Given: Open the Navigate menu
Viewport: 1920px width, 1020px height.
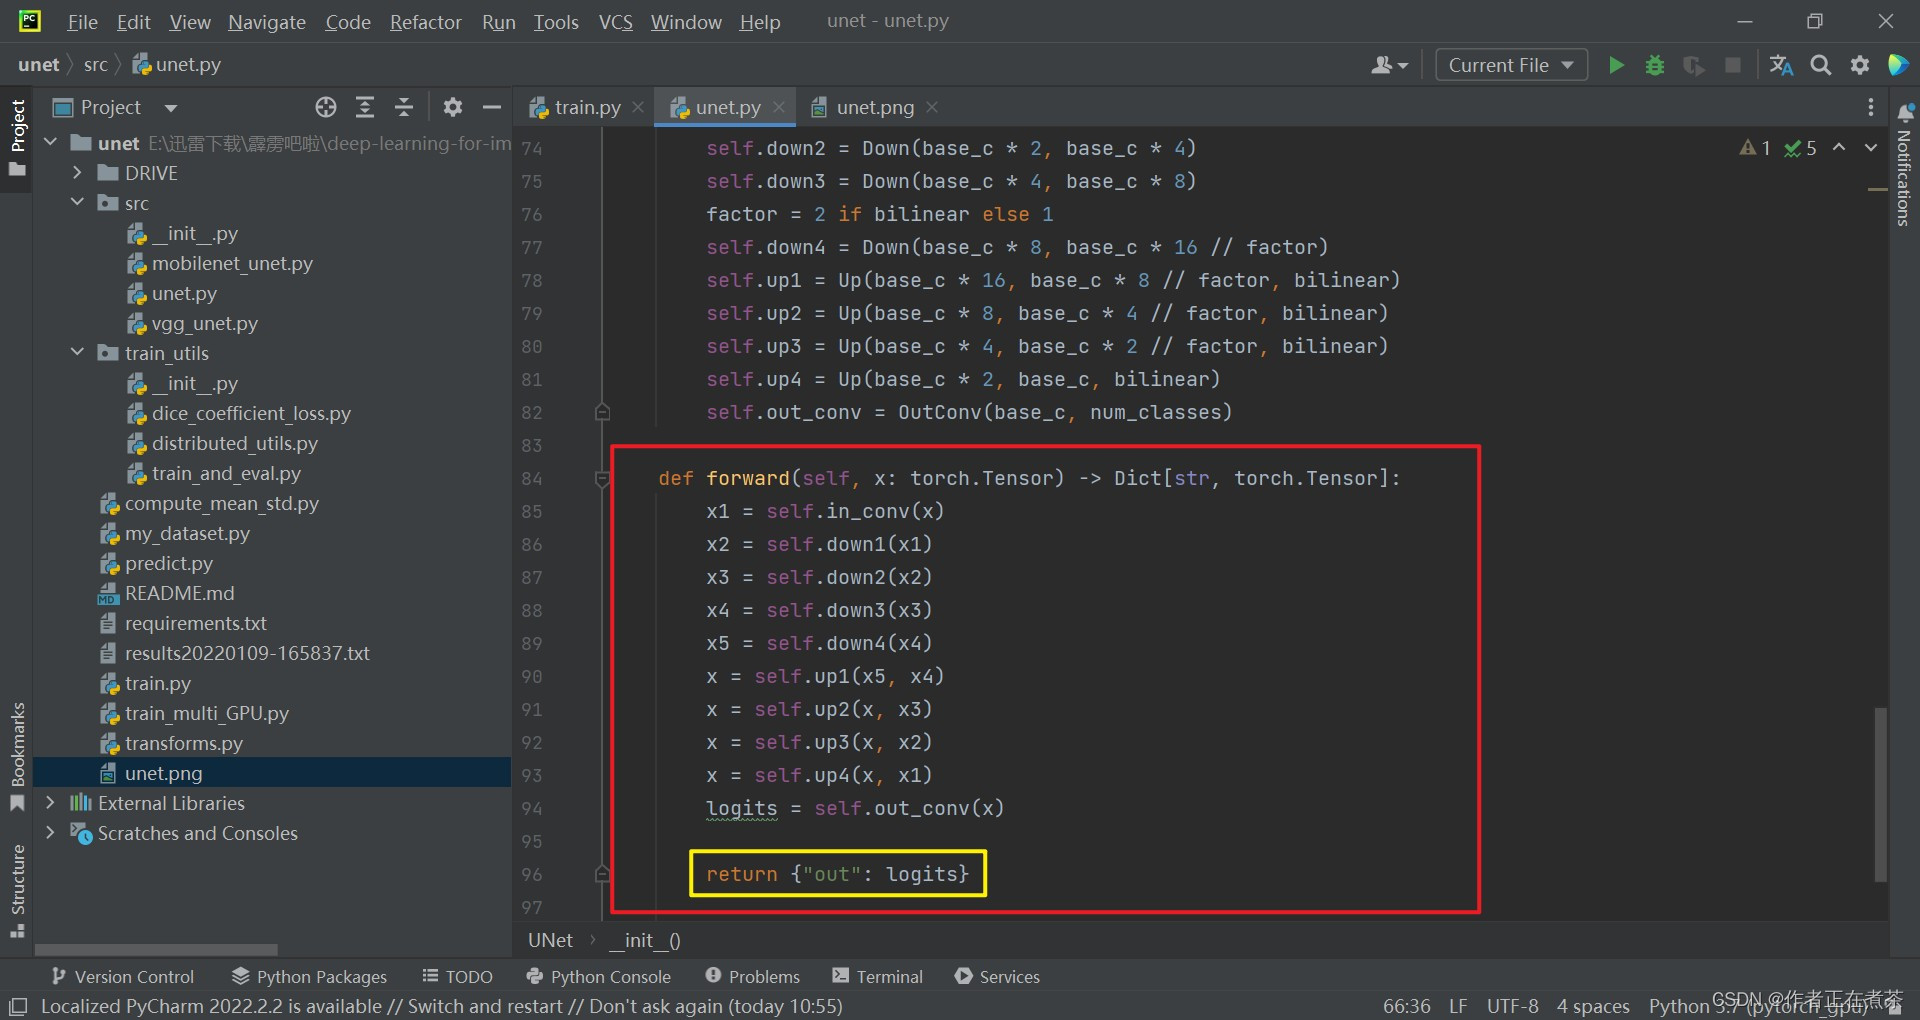Looking at the screenshot, I should [x=267, y=22].
